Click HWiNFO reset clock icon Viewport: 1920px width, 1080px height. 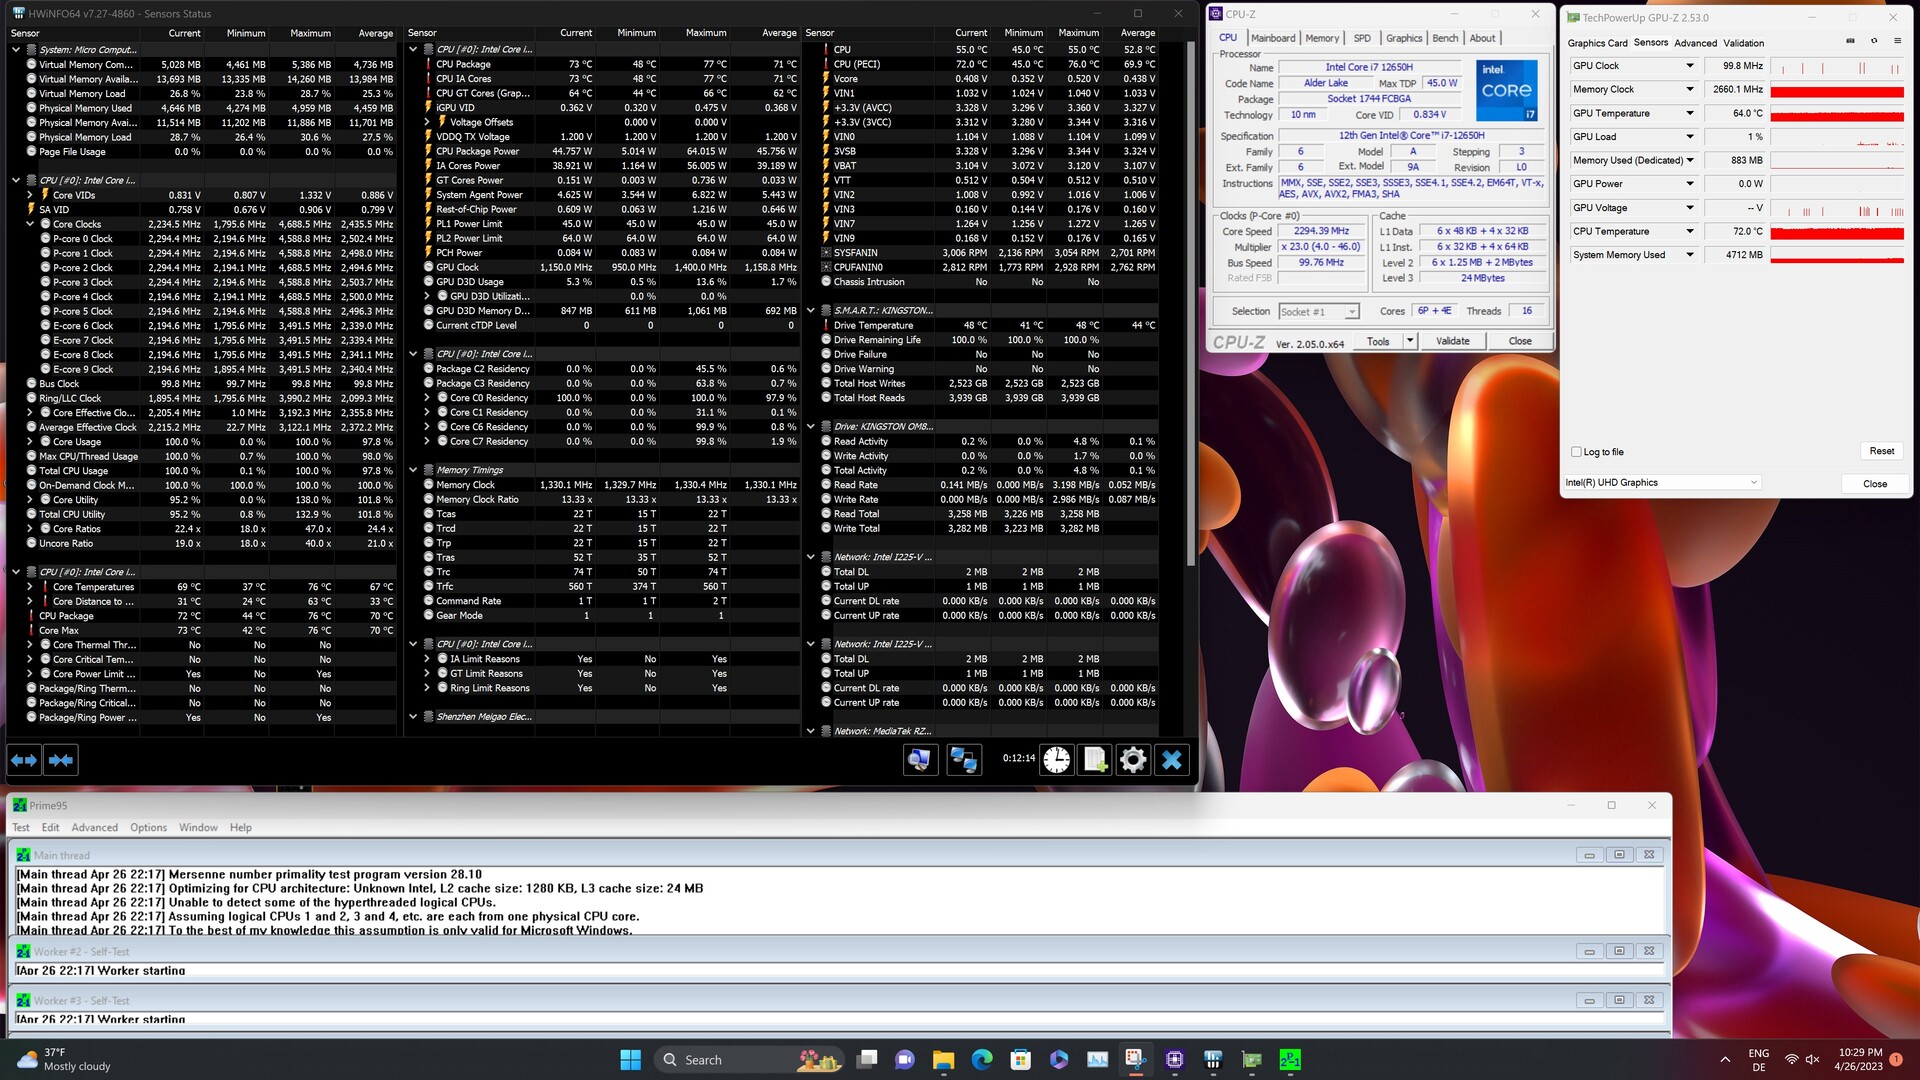(x=1056, y=761)
